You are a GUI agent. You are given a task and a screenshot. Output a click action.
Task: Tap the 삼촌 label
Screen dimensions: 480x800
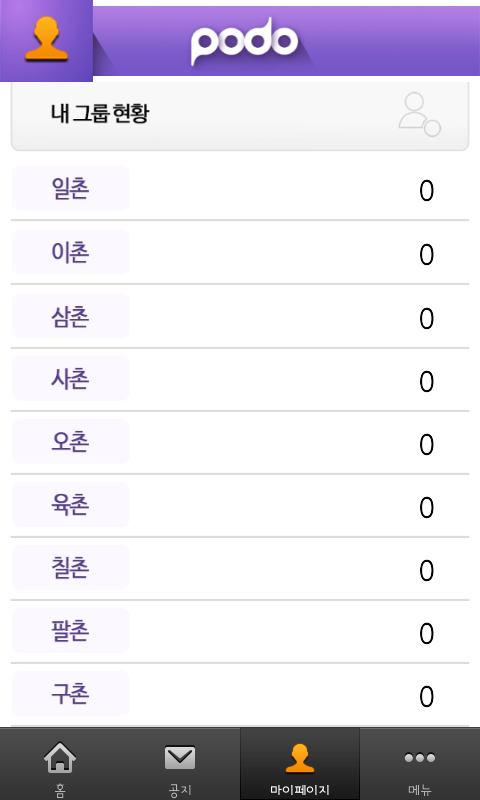pos(70,316)
